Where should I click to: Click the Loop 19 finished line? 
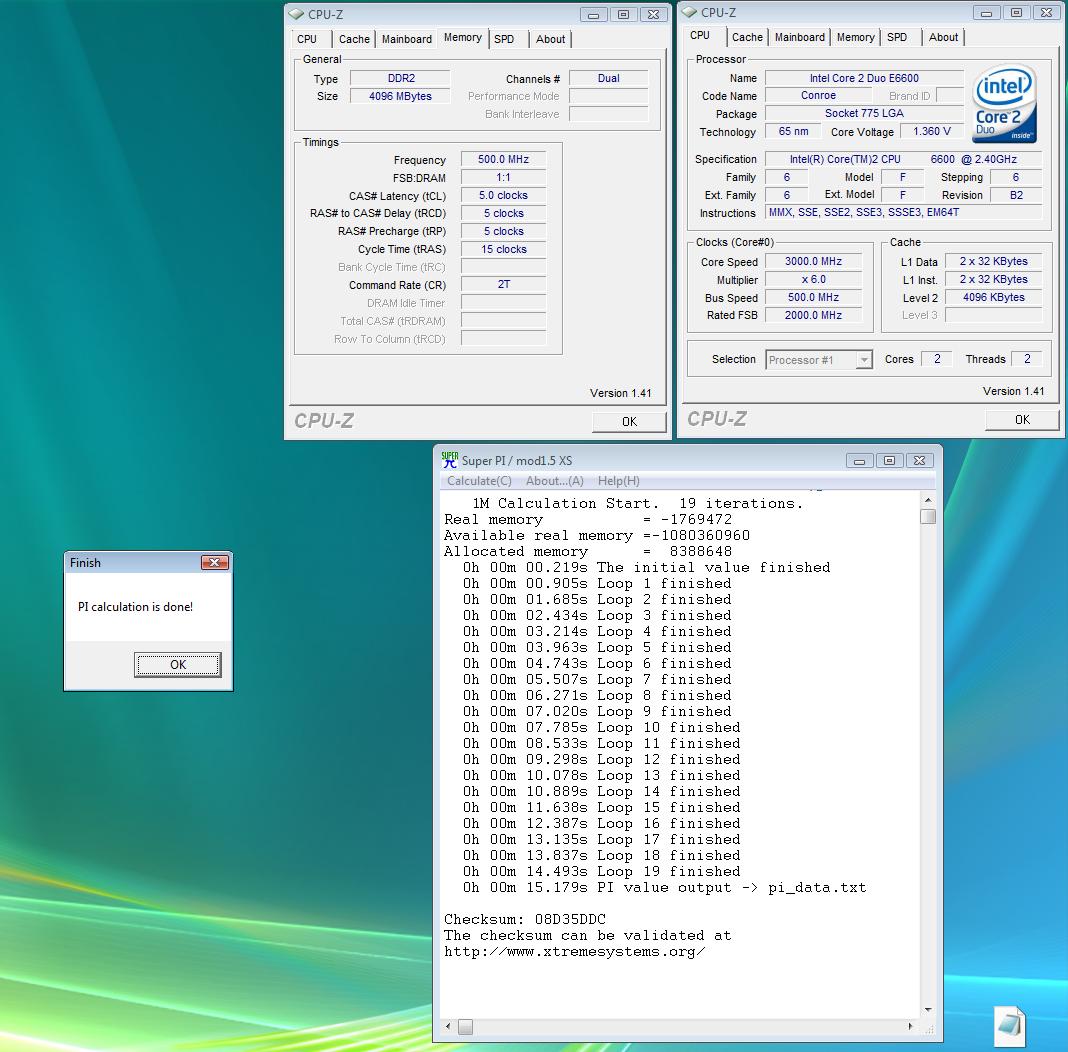601,872
